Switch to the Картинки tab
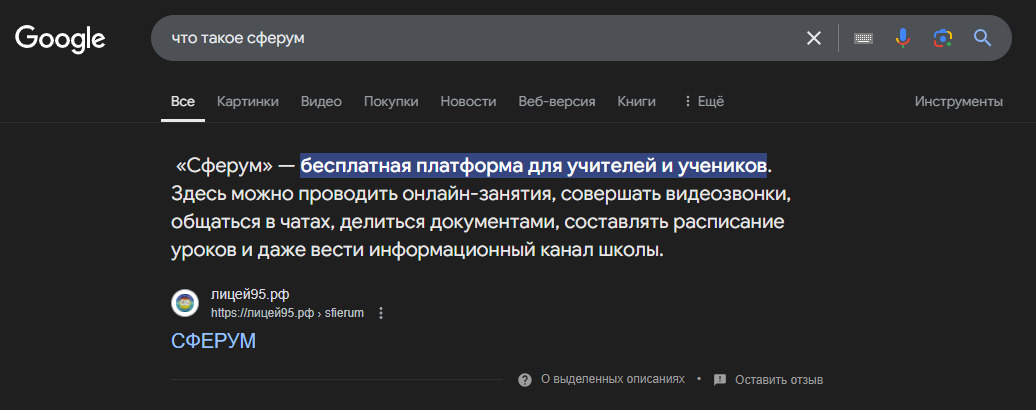This screenshot has width=1036, height=410. point(247,101)
